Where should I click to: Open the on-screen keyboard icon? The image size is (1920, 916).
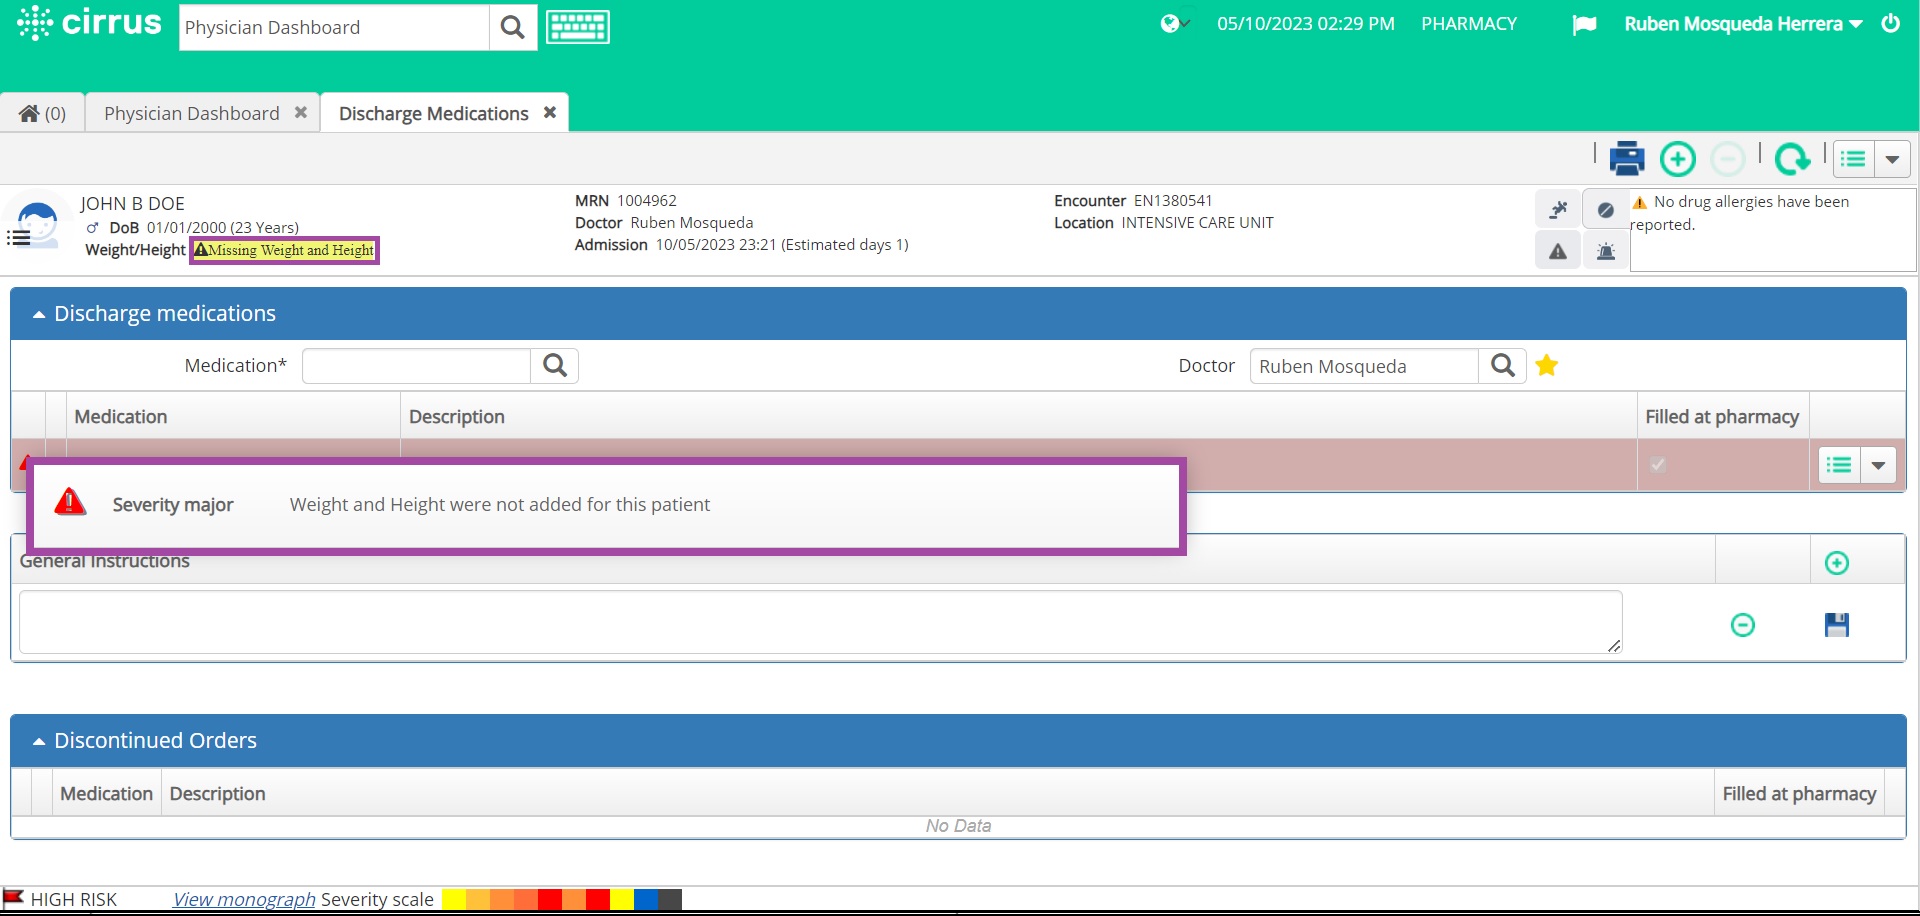[x=577, y=27]
